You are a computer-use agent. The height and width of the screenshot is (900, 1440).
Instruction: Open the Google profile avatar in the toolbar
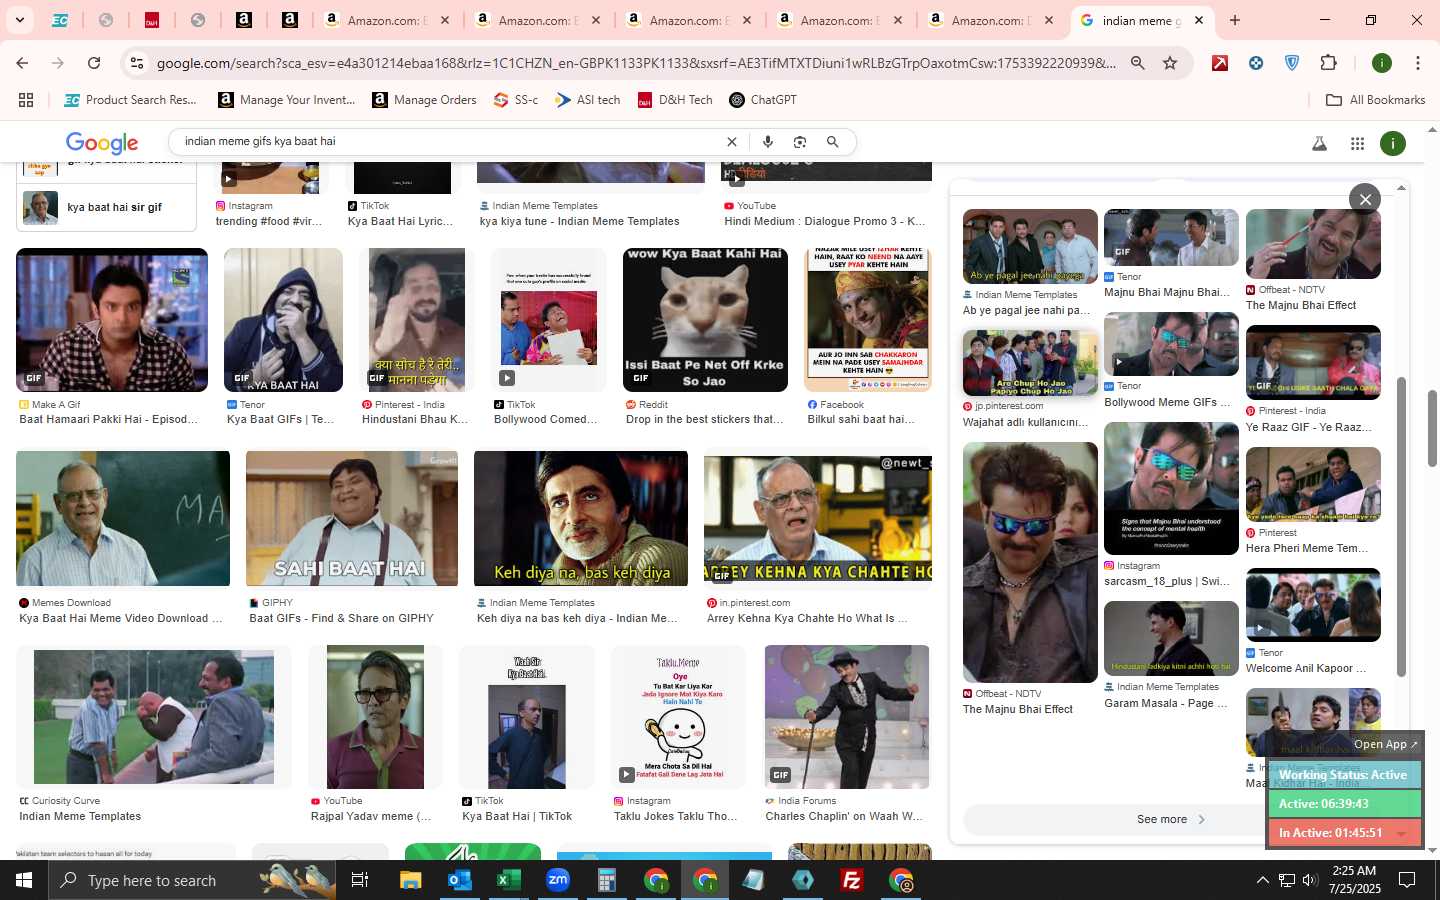1382,63
